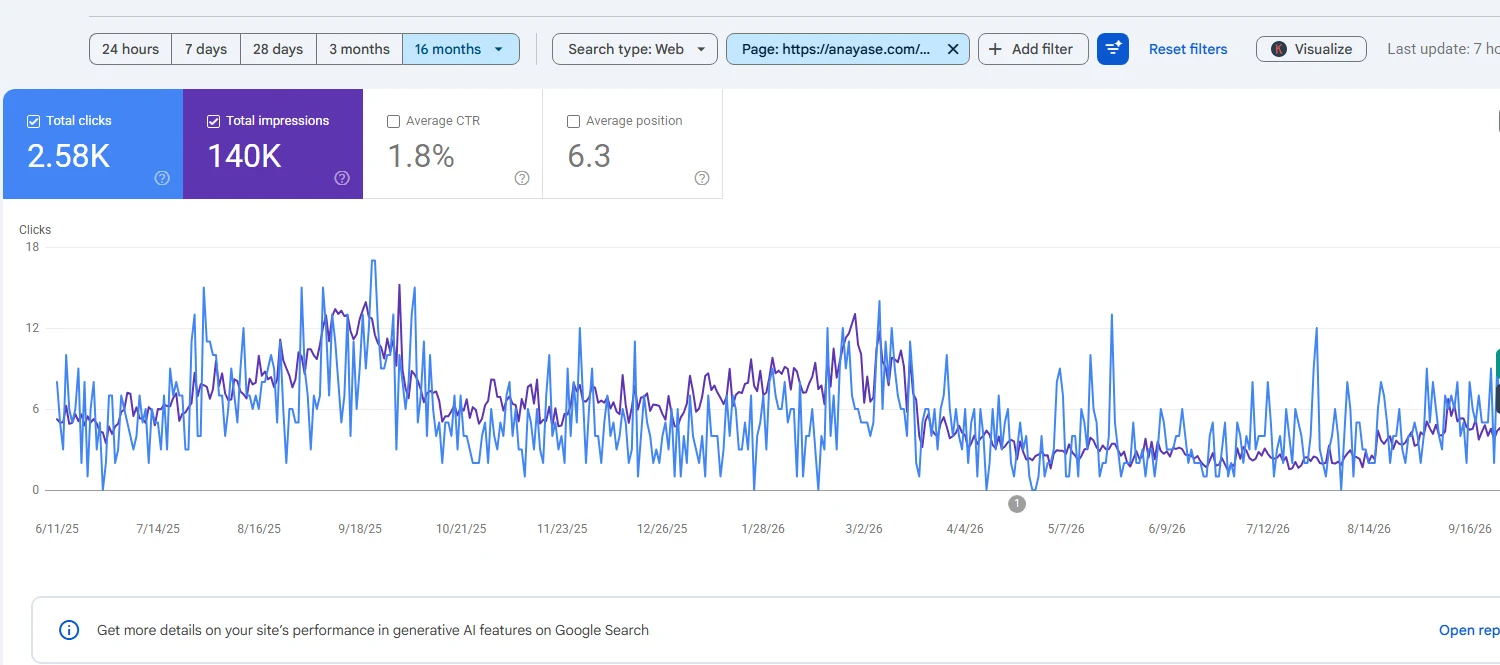Click the Page filter chip for anayase.com
Viewport: 1500px width, 665px height.
coord(836,49)
